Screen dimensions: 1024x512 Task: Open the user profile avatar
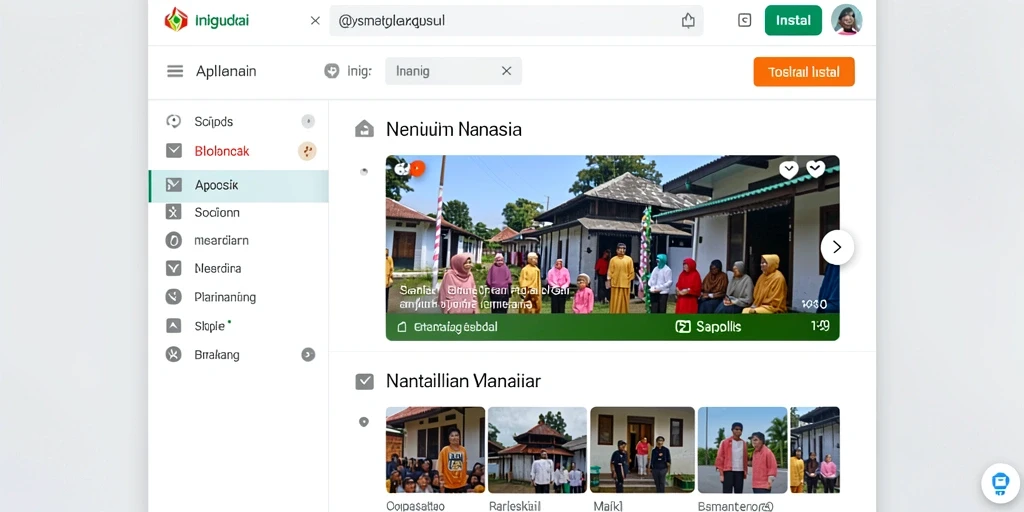[x=846, y=20]
